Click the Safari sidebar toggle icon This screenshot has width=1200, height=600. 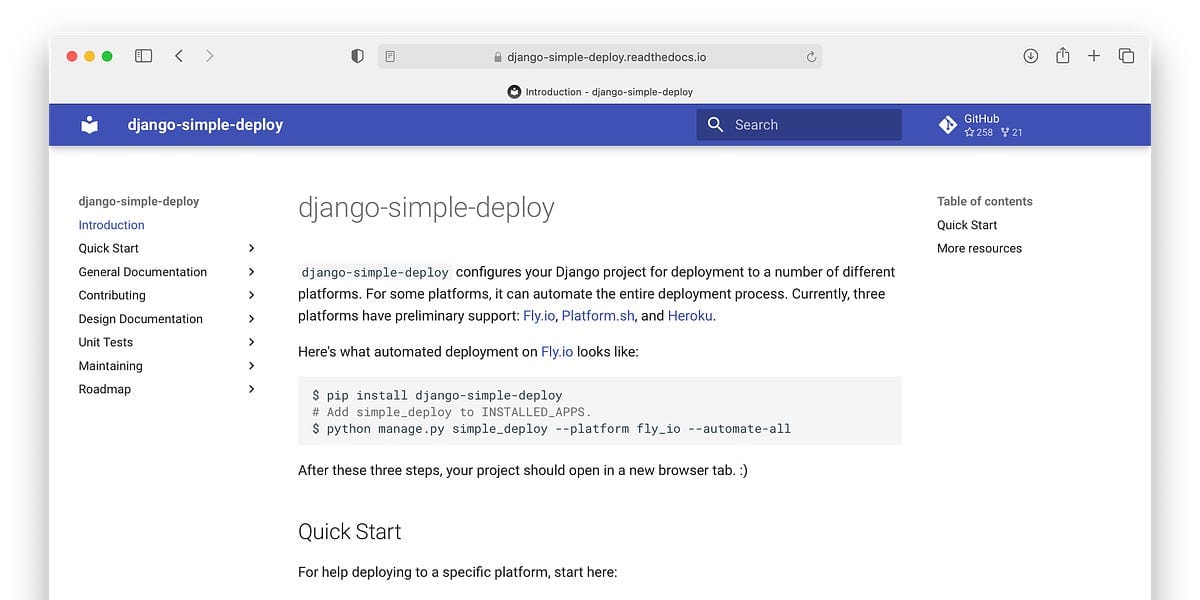click(x=143, y=56)
